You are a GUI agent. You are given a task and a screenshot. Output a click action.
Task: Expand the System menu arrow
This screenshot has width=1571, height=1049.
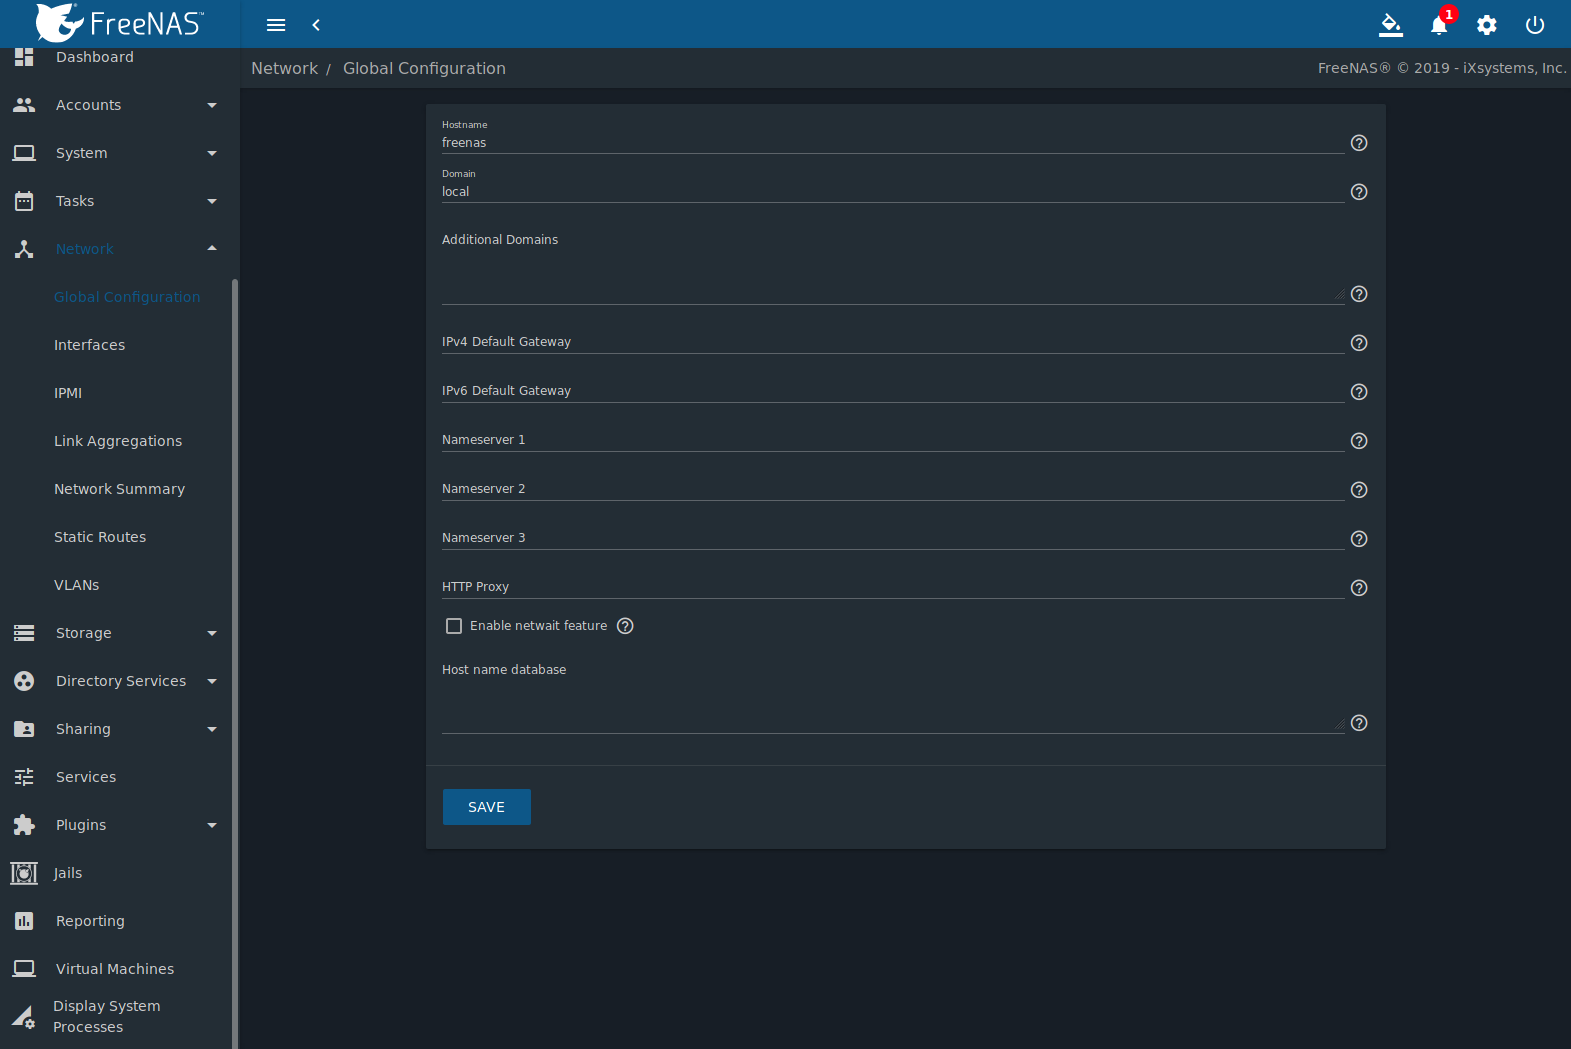tap(212, 153)
